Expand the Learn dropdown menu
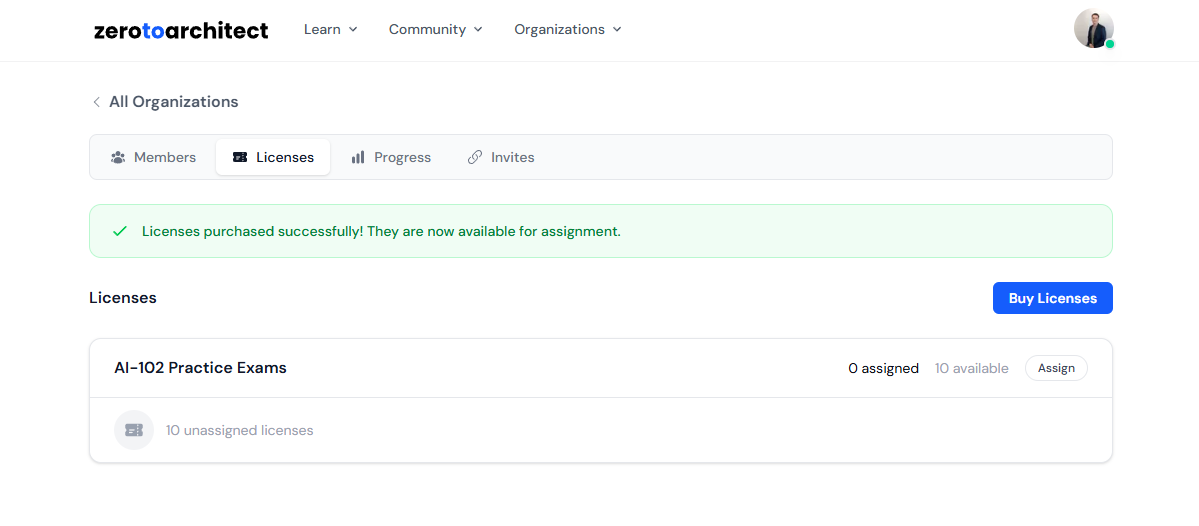The height and width of the screenshot is (526, 1199). tap(330, 30)
